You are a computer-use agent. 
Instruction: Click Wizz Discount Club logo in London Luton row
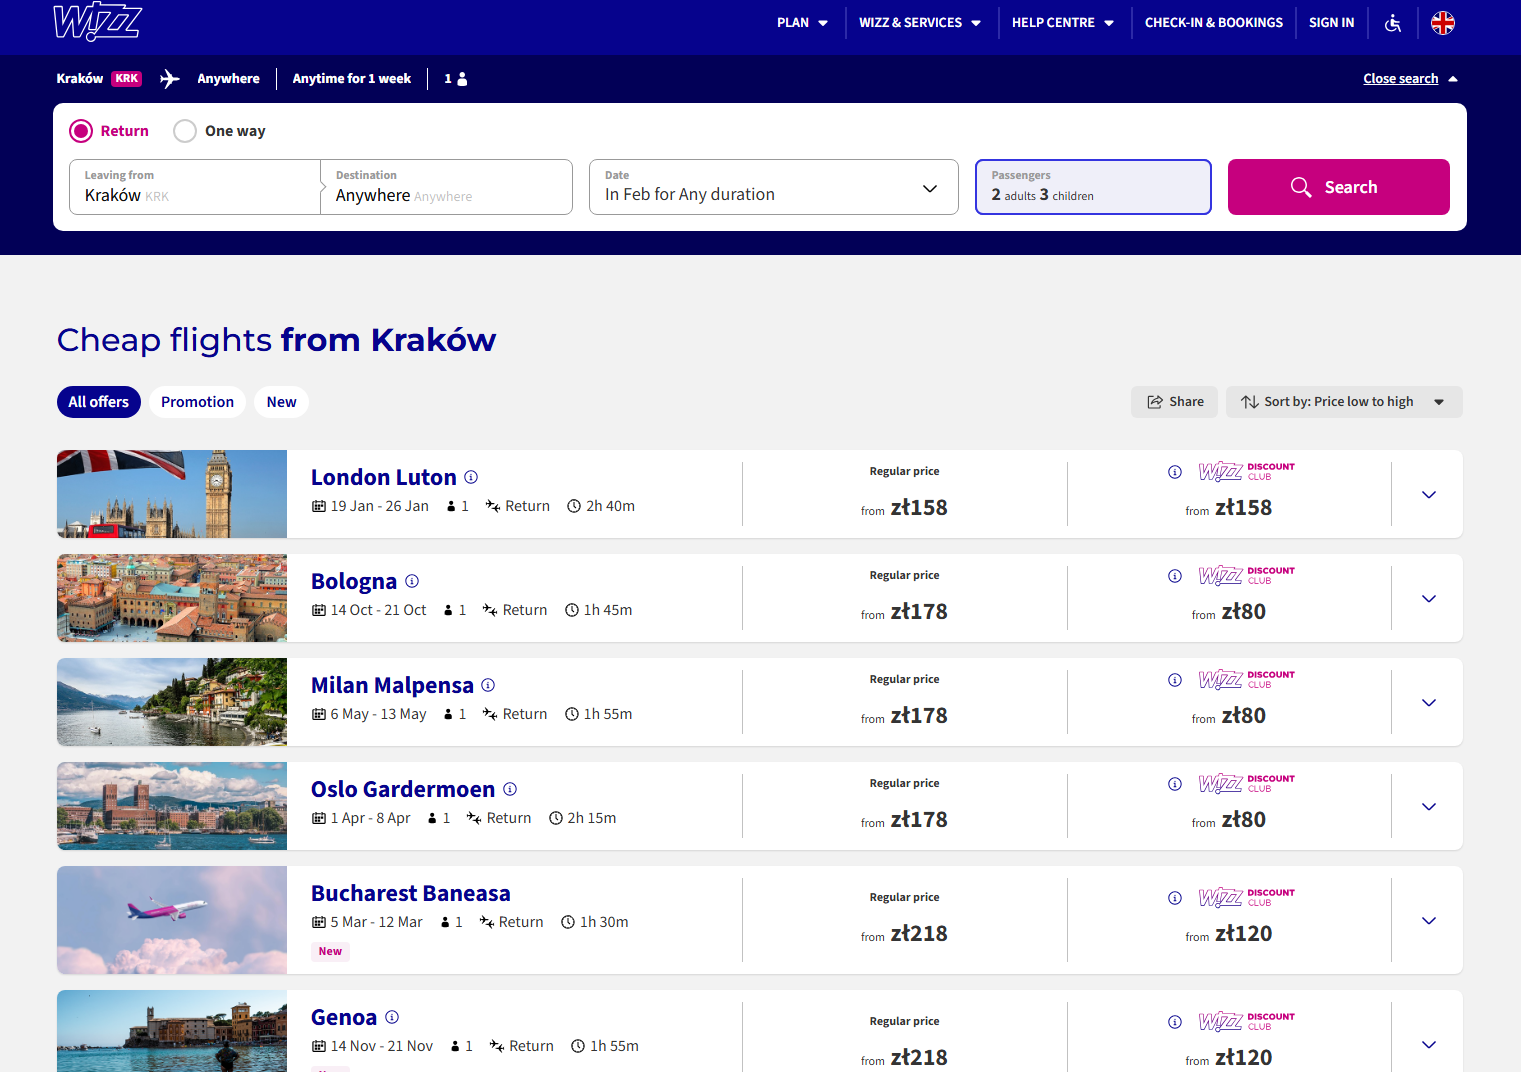pyautogui.click(x=1247, y=472)
